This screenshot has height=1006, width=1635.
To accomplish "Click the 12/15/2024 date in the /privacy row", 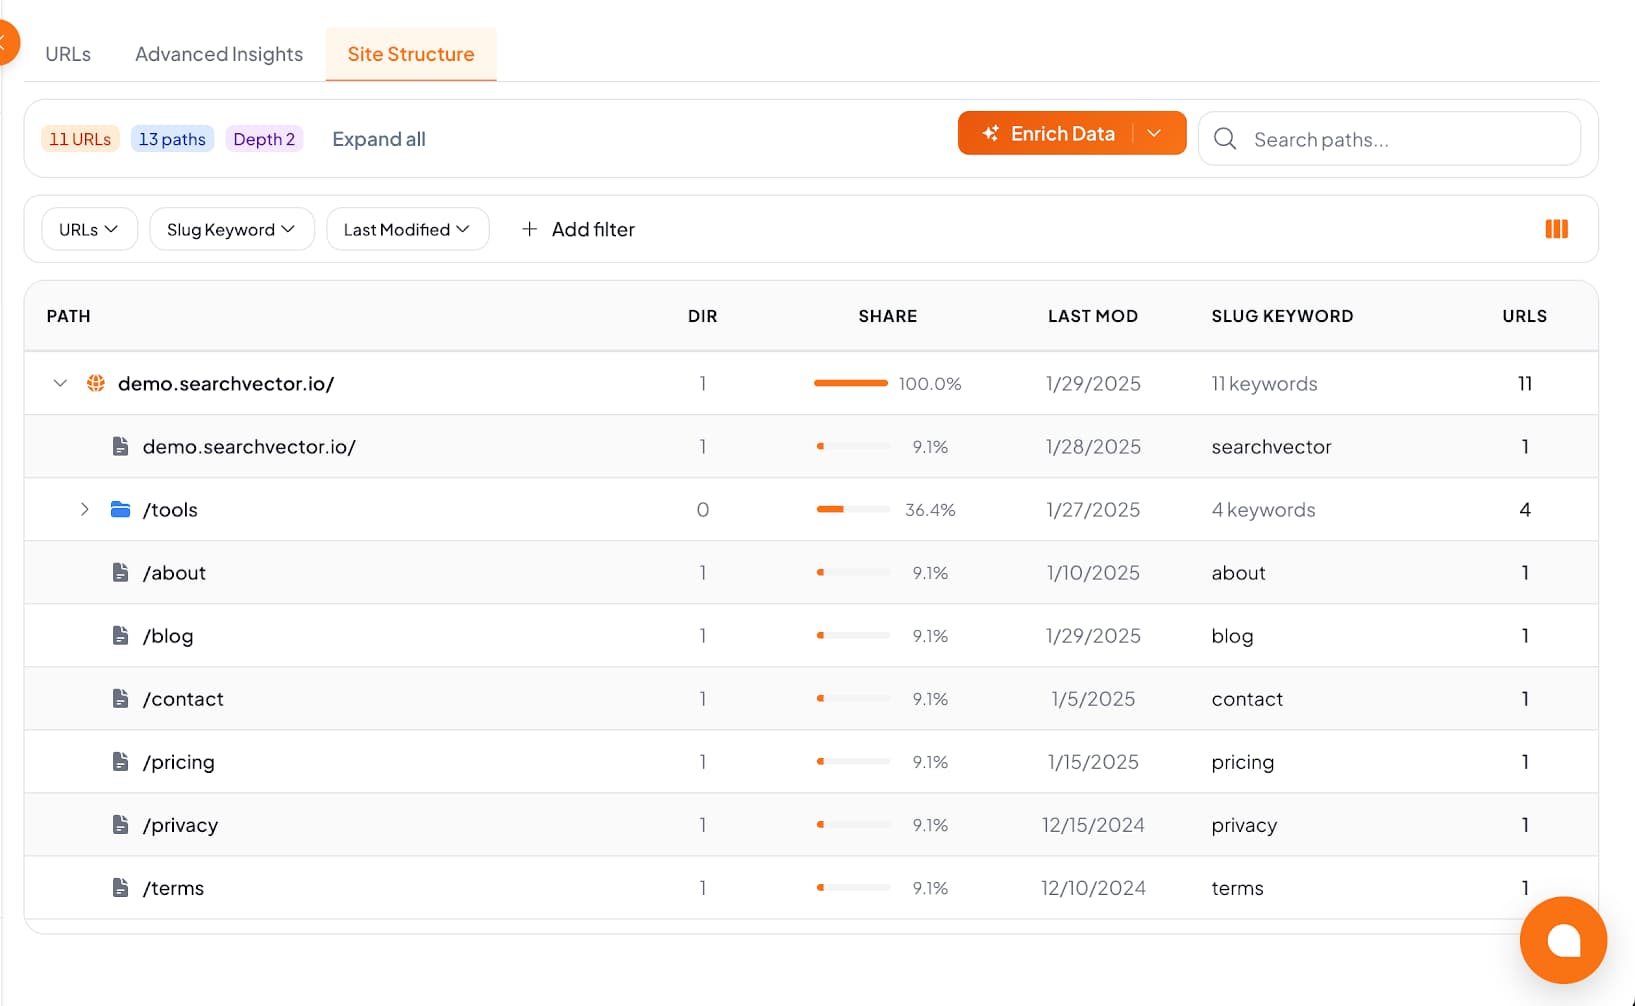I will click(x=1093, y=825).
